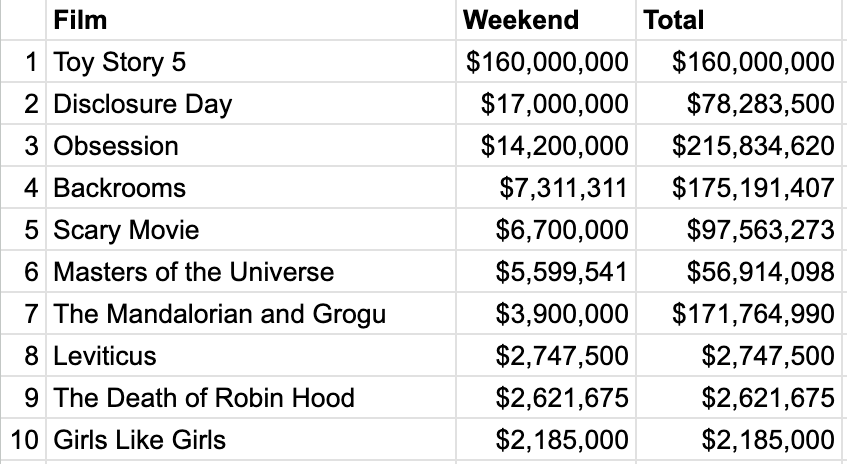847x464 pixels.
Task: Click weekend value $6,700,000 cell
Action: click(x=546, y=229)
